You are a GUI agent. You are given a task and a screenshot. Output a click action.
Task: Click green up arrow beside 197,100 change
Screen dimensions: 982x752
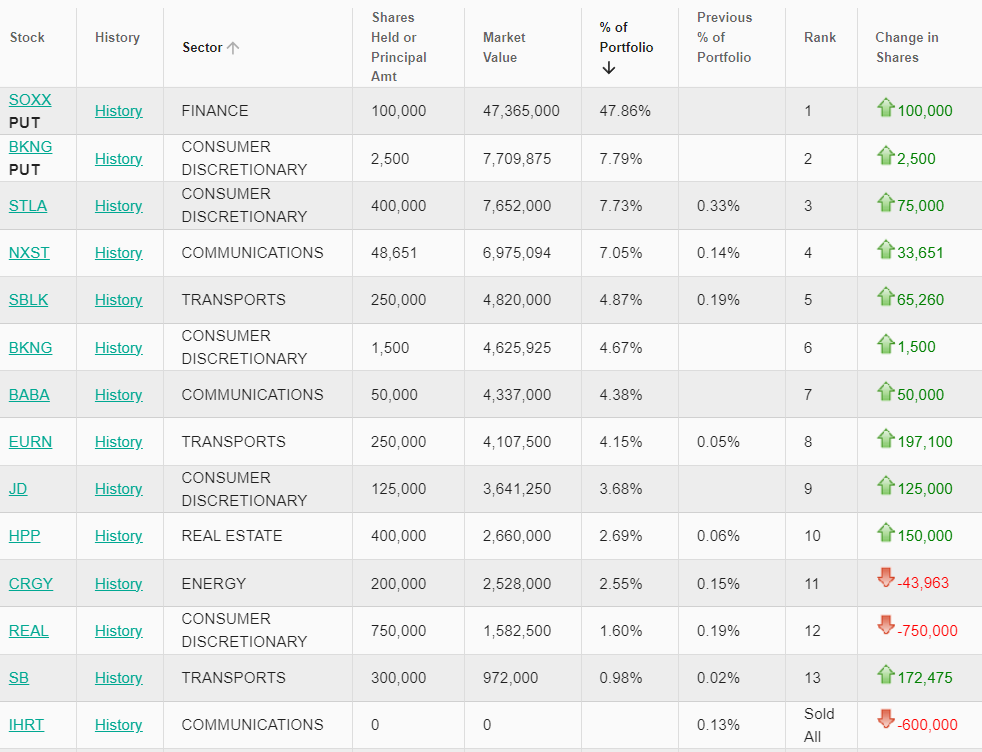pos(886,438)
